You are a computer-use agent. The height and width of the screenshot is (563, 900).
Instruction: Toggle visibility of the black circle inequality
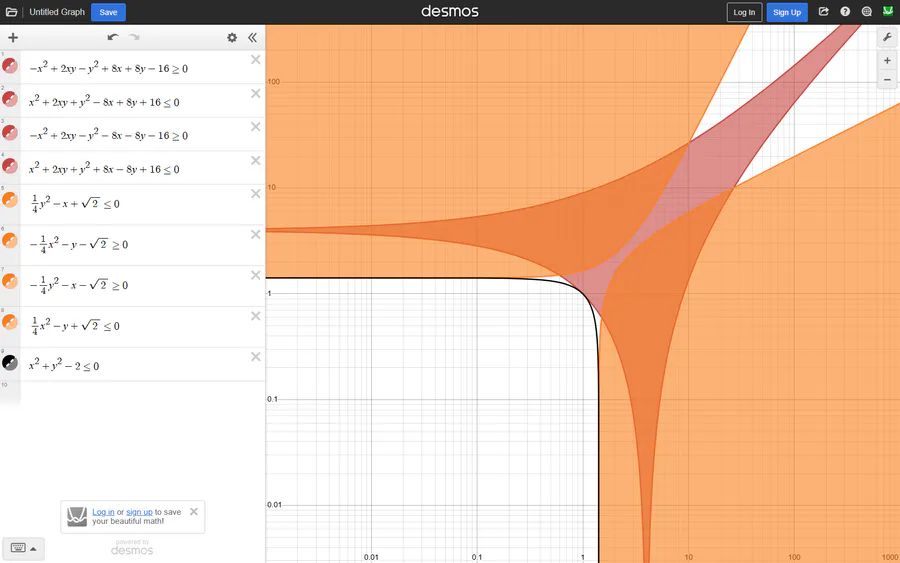point(10,363)
